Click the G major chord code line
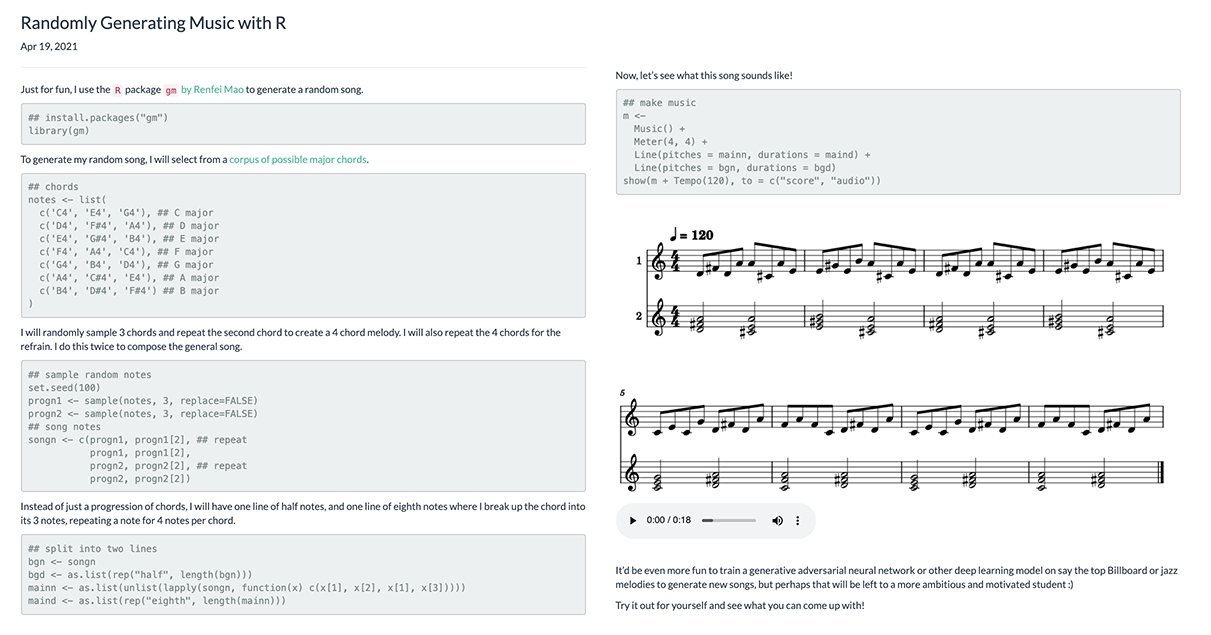The width and height of the screenshot is (1211, 635). 127,264
